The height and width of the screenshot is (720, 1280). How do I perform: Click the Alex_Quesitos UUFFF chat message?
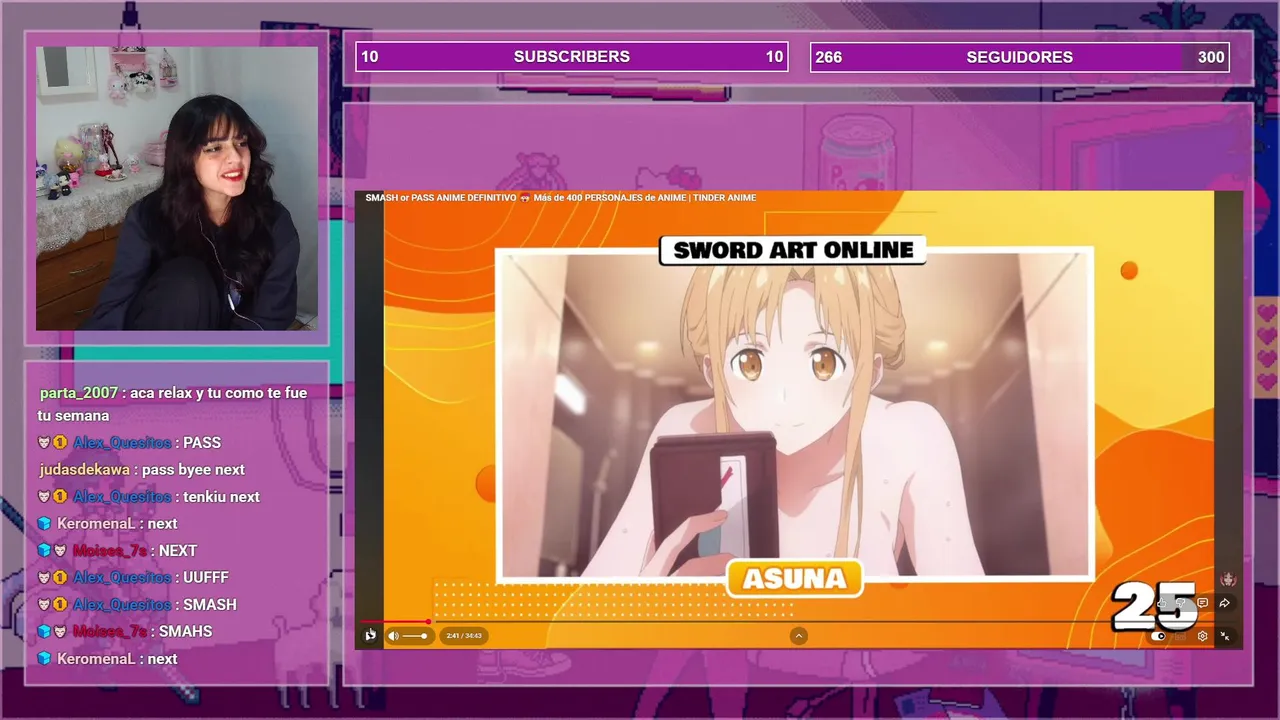click(x=133, y=578)
